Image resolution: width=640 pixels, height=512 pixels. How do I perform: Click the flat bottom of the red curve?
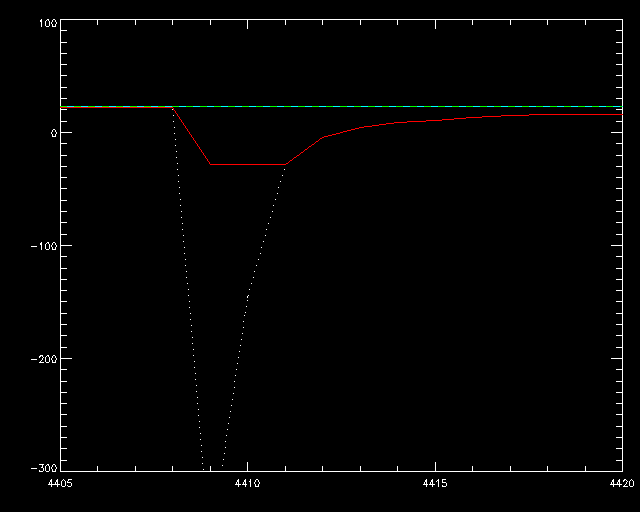[248, 165]
